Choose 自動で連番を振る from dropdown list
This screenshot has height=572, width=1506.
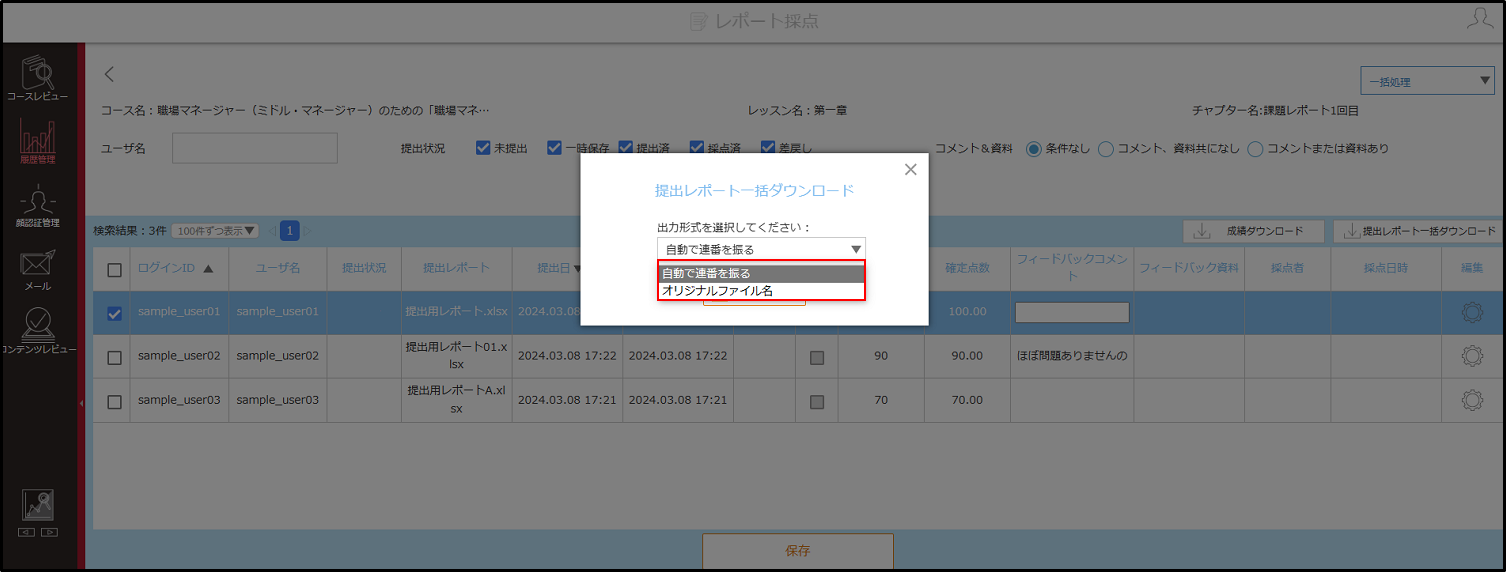click(x=761, y=273)
